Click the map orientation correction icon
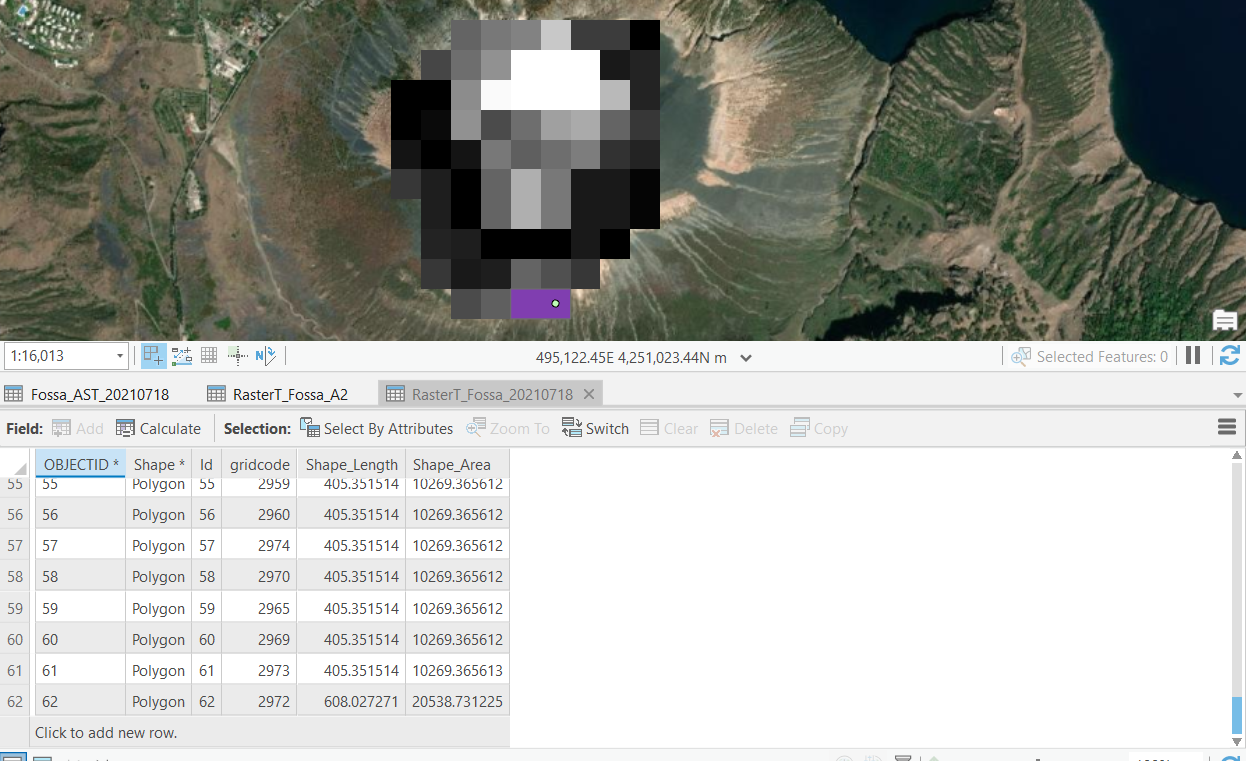Screen dimensions: 1246x761 click(x=237, y=355)
